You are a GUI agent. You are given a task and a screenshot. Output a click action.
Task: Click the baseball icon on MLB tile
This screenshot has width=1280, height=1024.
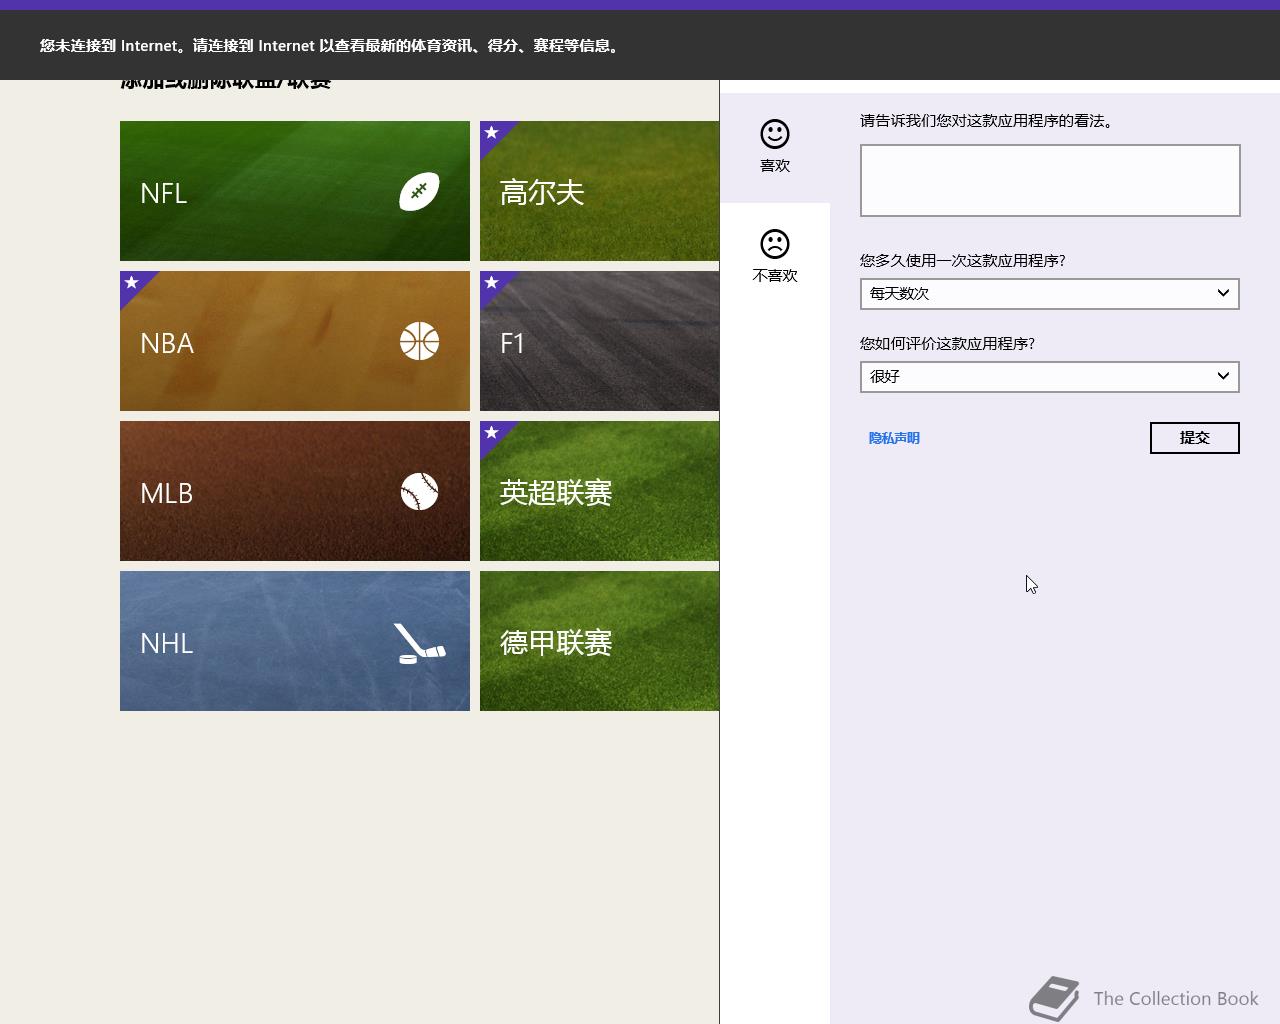coord(419,491)
